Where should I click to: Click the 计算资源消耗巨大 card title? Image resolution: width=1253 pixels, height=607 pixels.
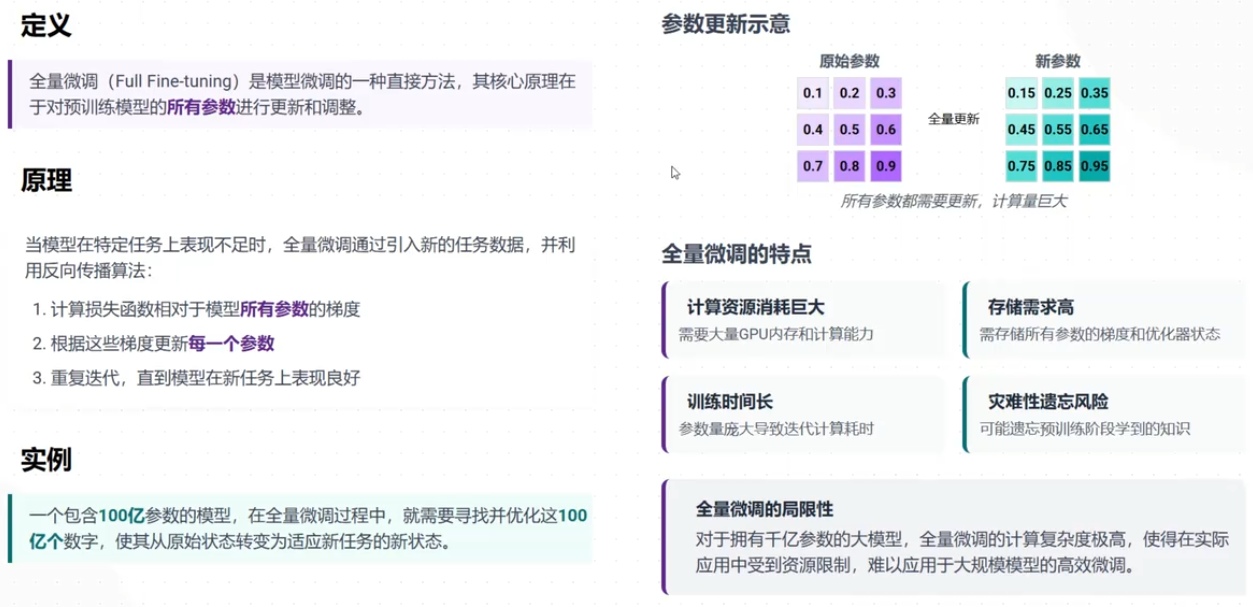coord(755,307)
